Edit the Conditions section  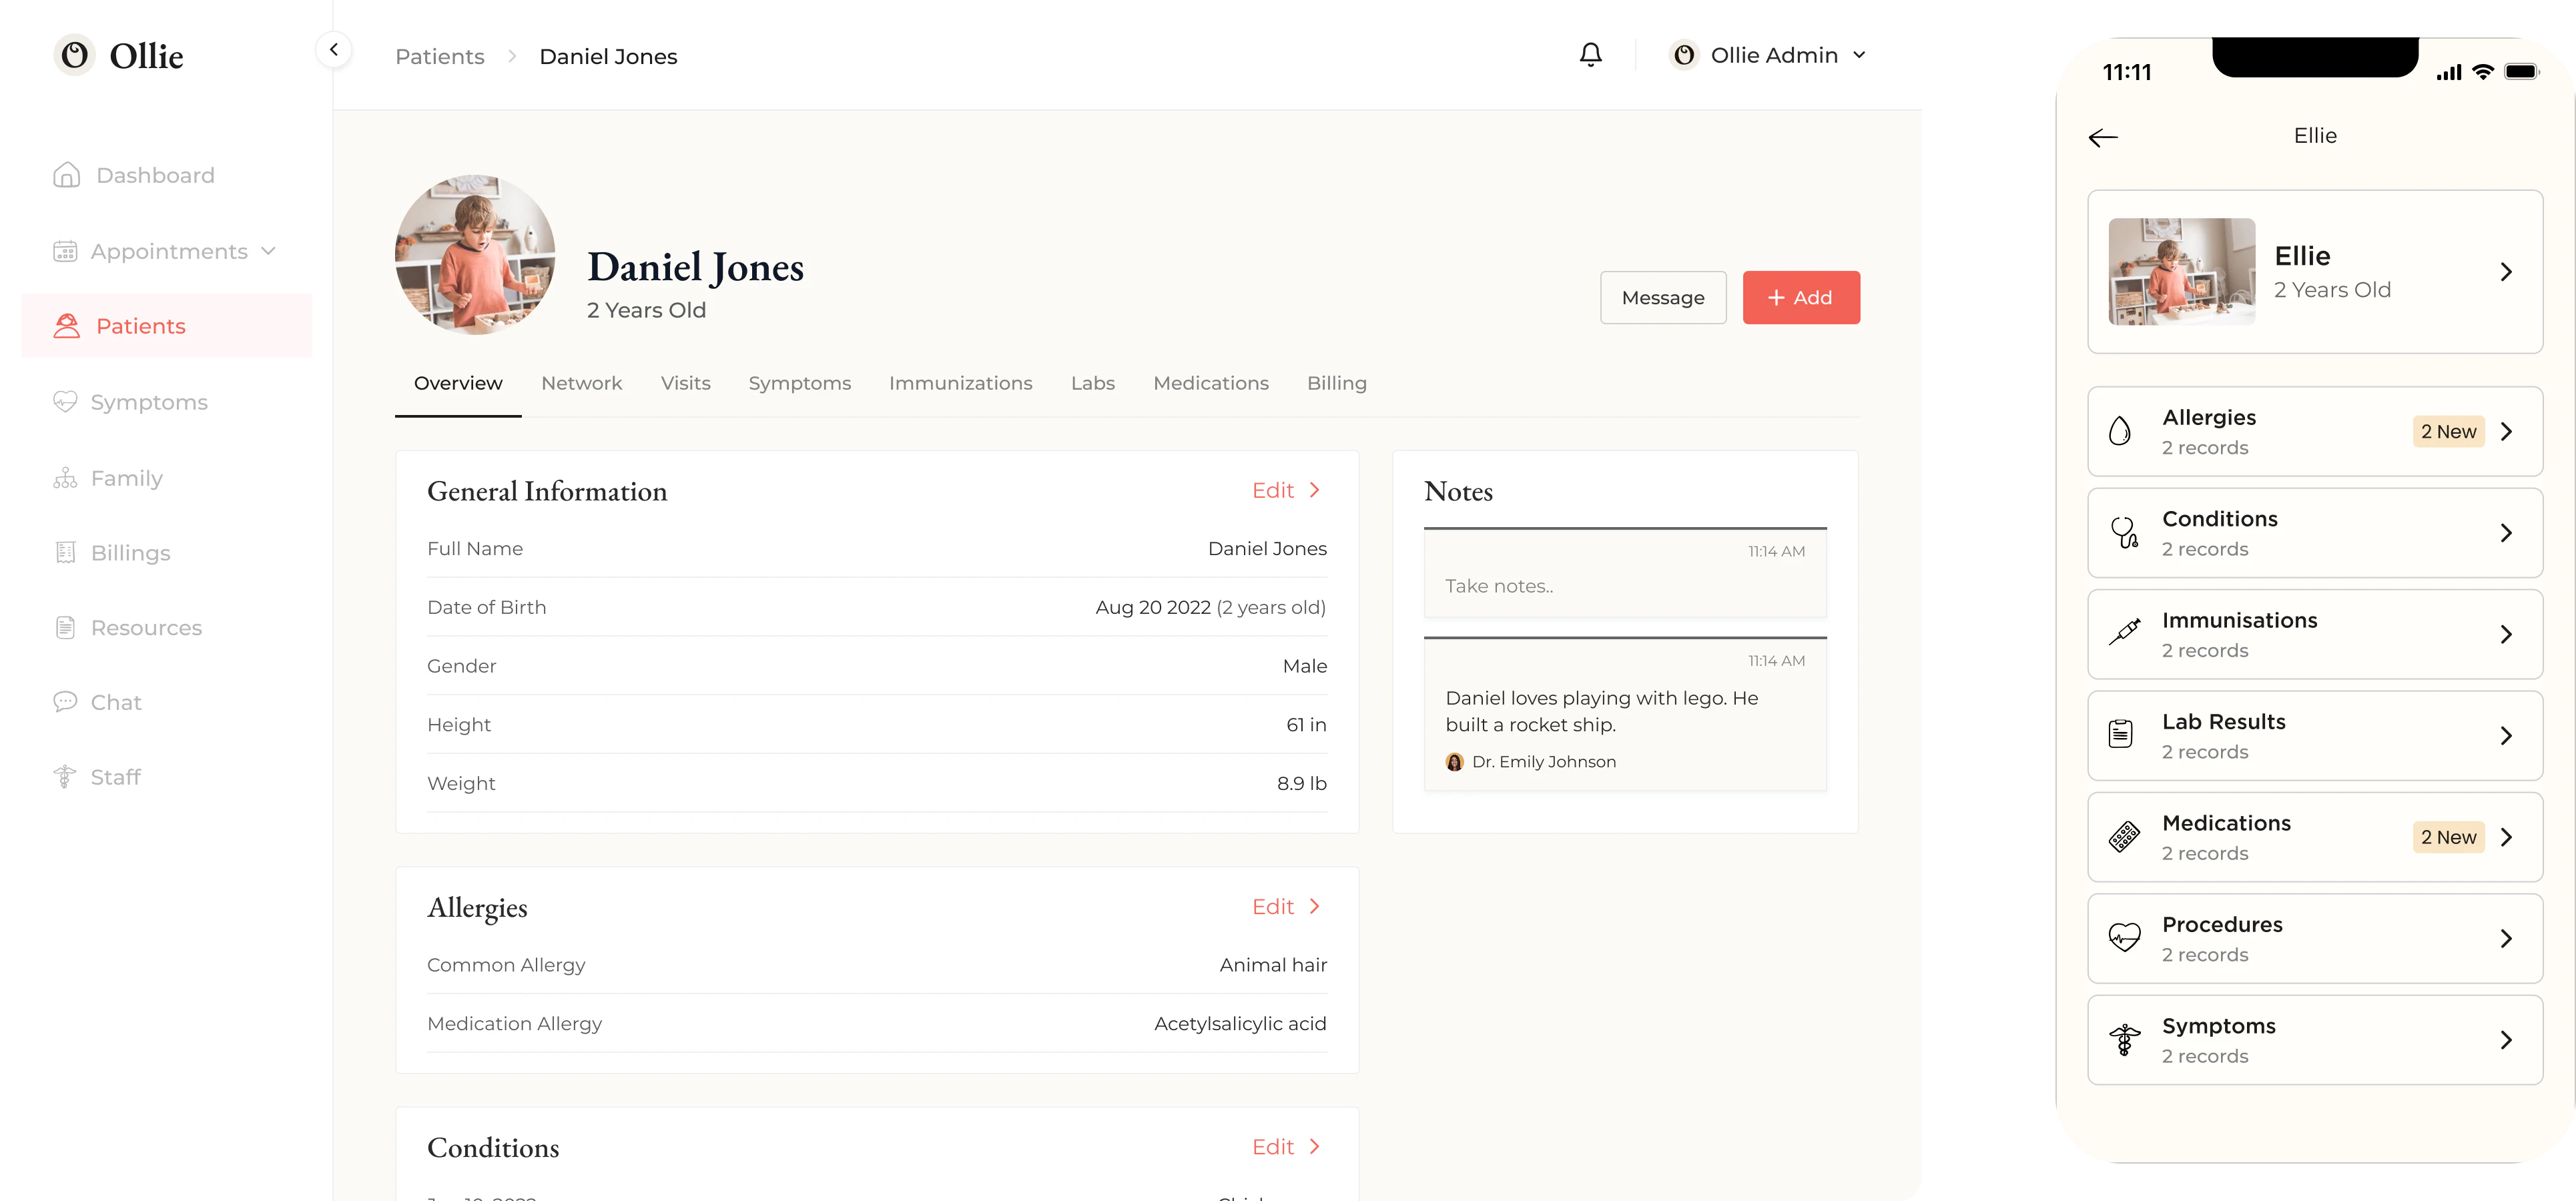click(1286, 1146)
